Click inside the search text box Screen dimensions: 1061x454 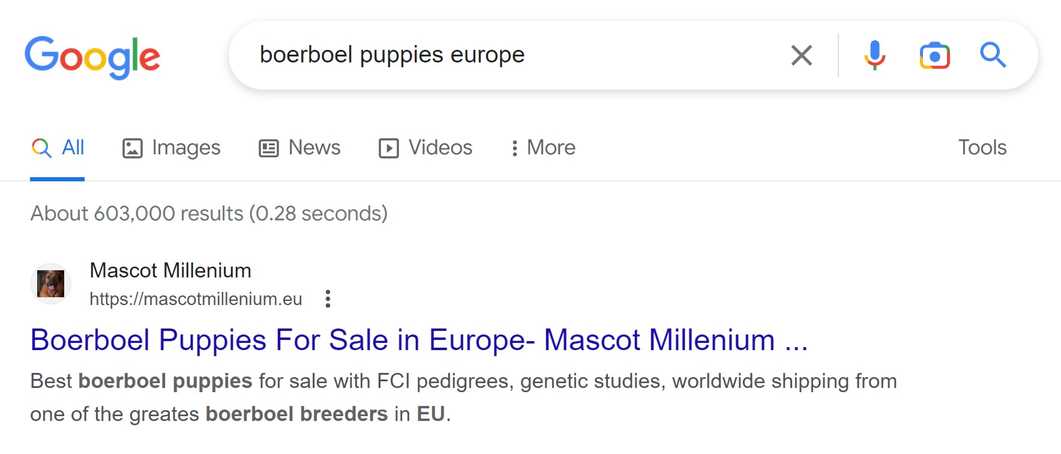point(500,55)
